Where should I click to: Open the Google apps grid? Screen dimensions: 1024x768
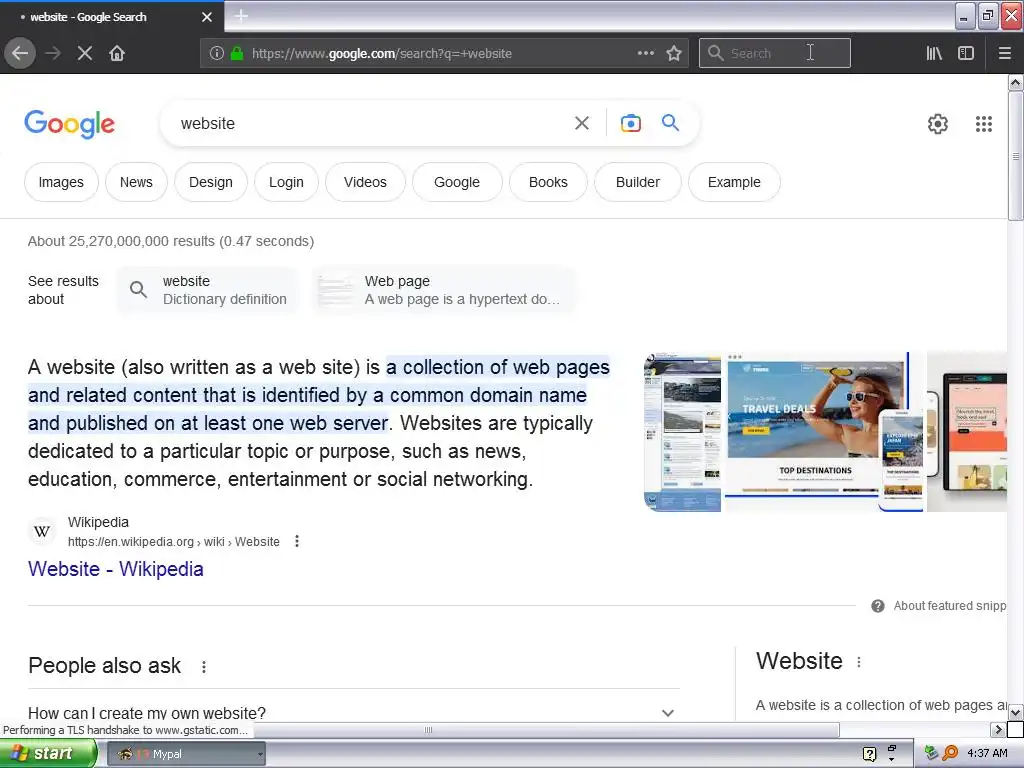(x=984, y=123)
